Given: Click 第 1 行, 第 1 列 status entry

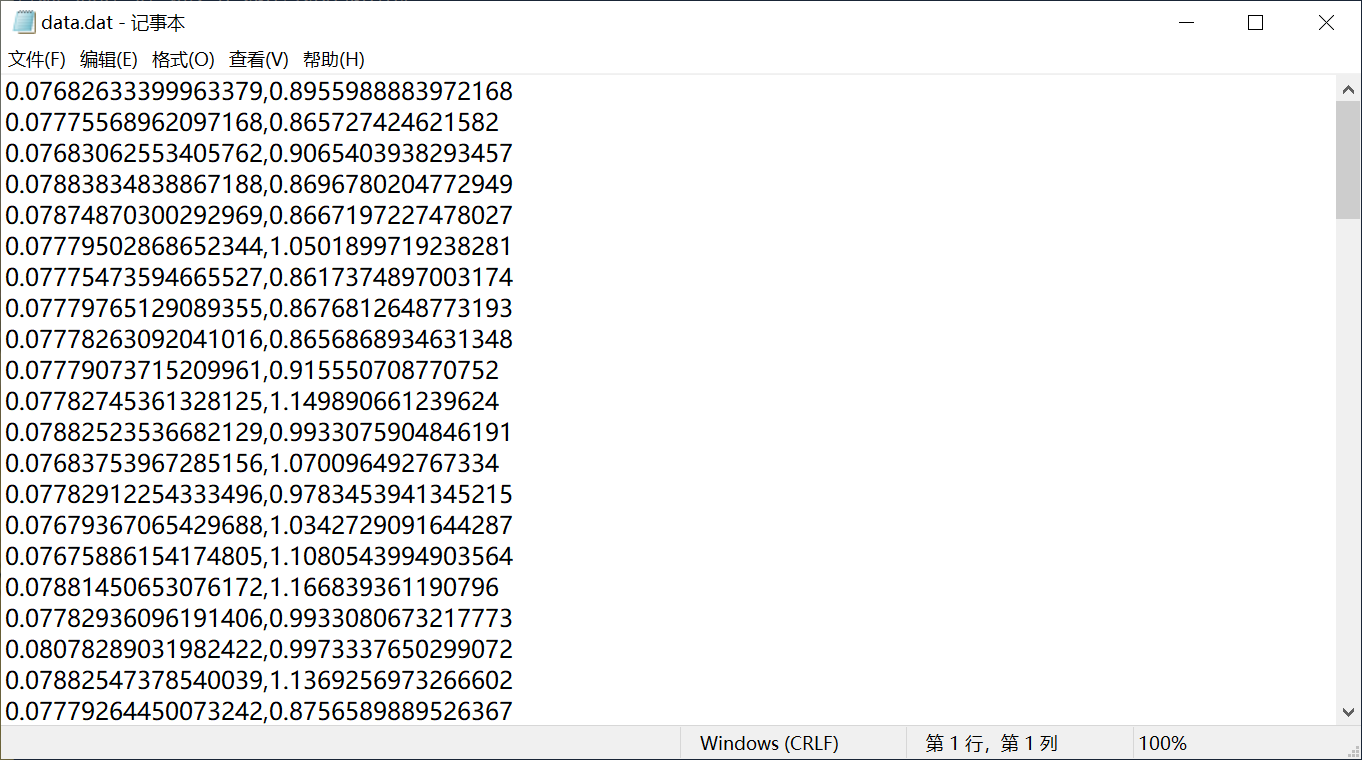Looking at the screenshot, I should tap(991, 744).
